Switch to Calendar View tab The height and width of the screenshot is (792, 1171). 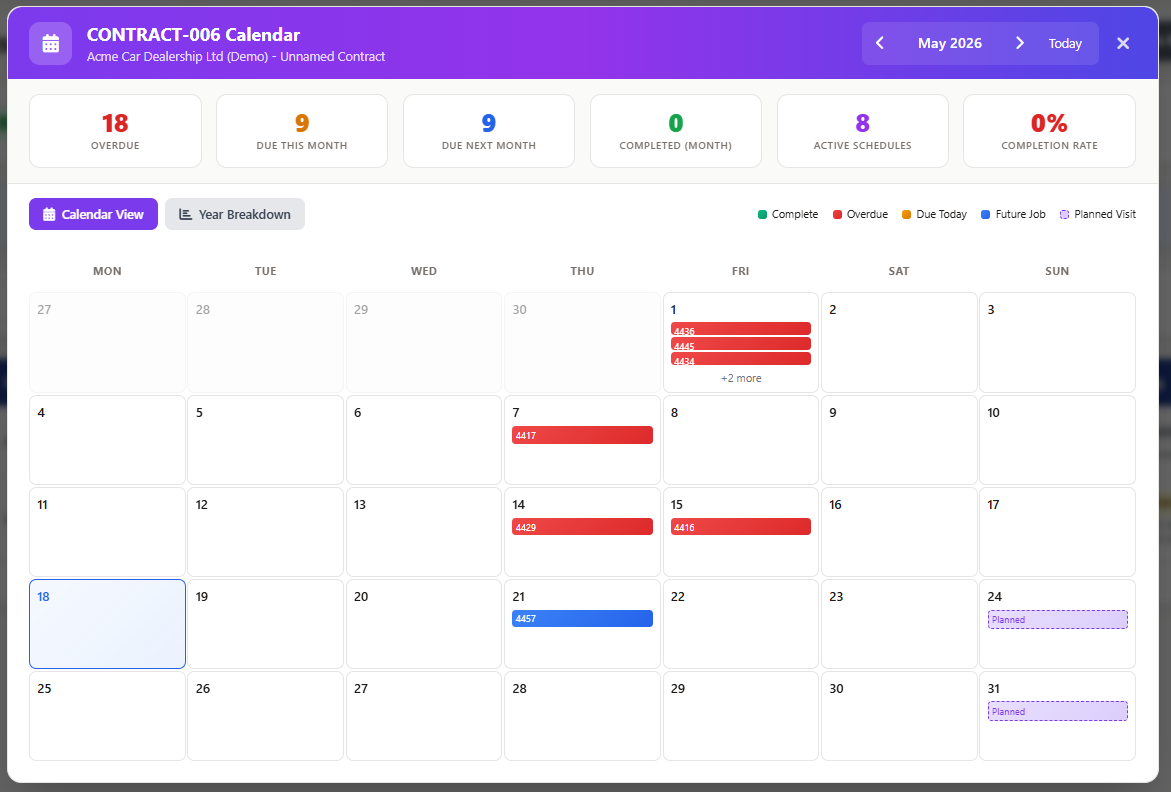(93, 214)
